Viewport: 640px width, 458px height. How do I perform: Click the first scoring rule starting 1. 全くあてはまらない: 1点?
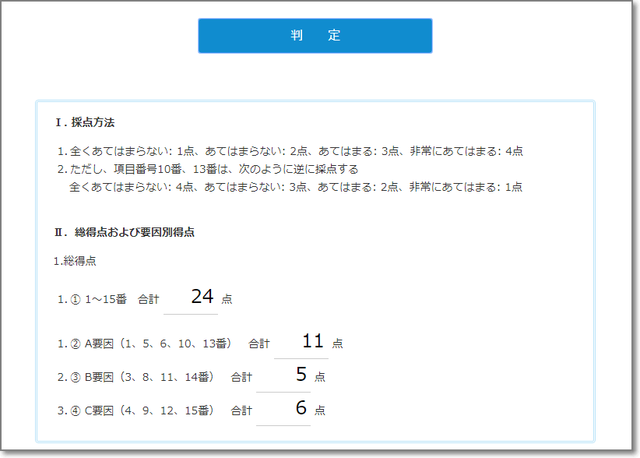click(290, 151)
